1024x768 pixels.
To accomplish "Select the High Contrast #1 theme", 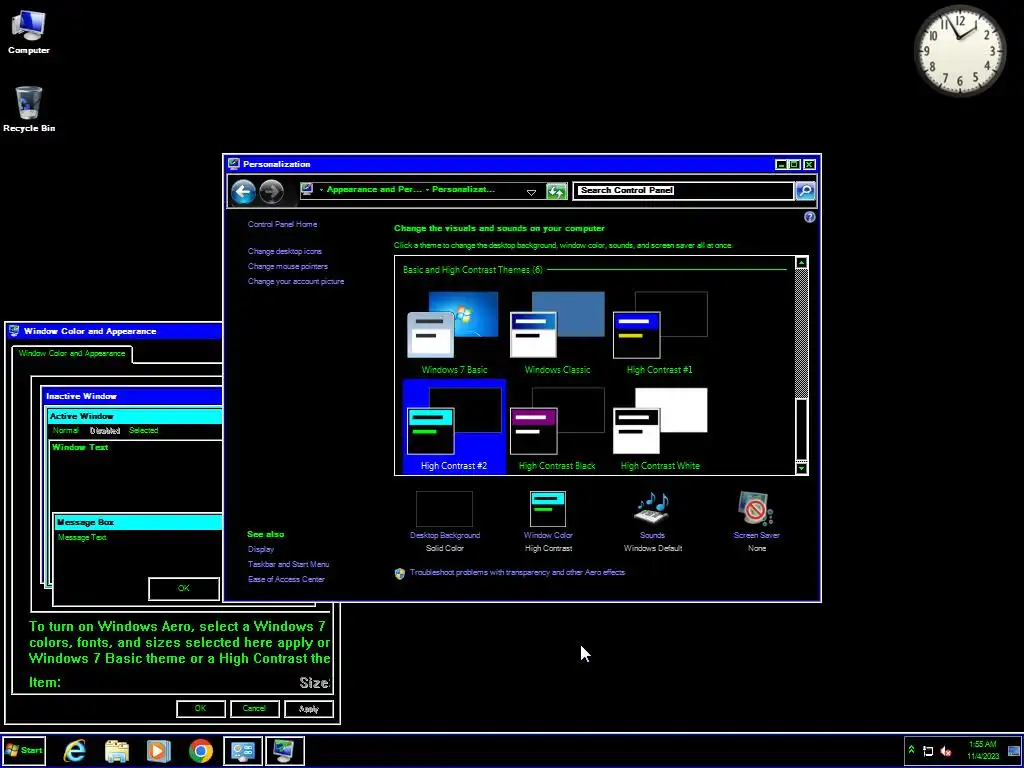I will coord(660,333).
